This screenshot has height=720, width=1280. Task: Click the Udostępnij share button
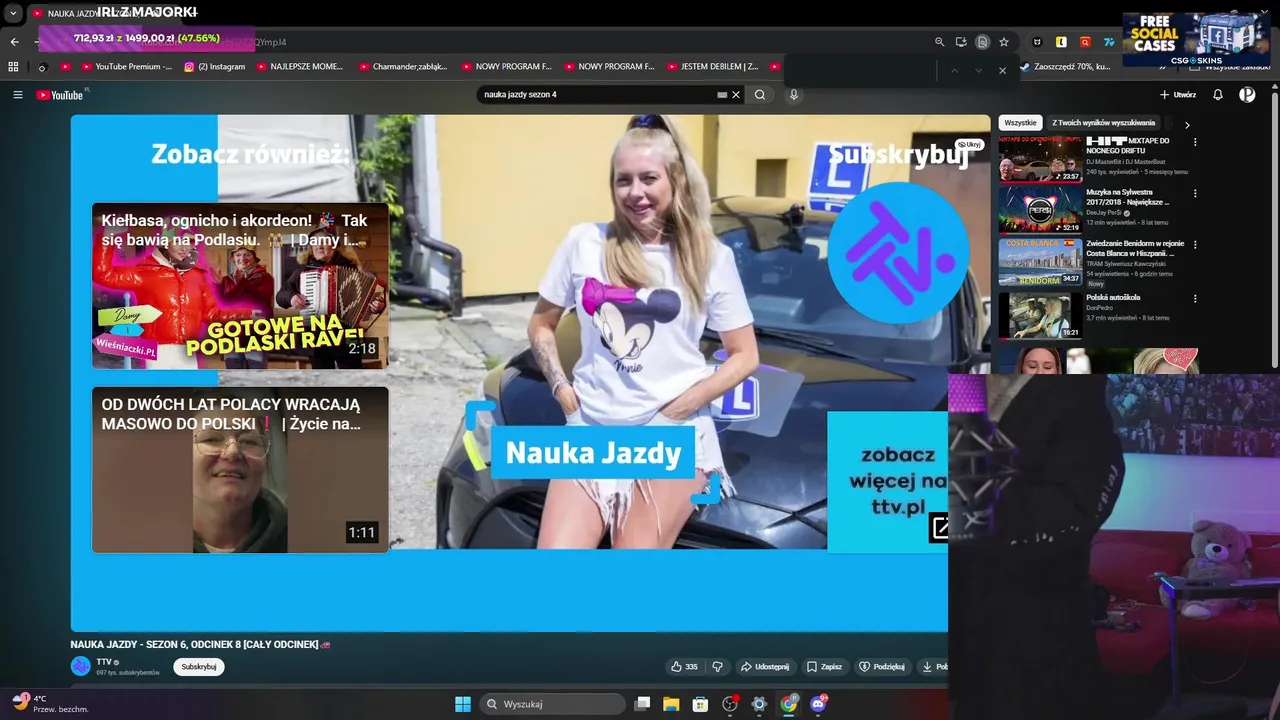pyautogui.click(x=765, y=667)
